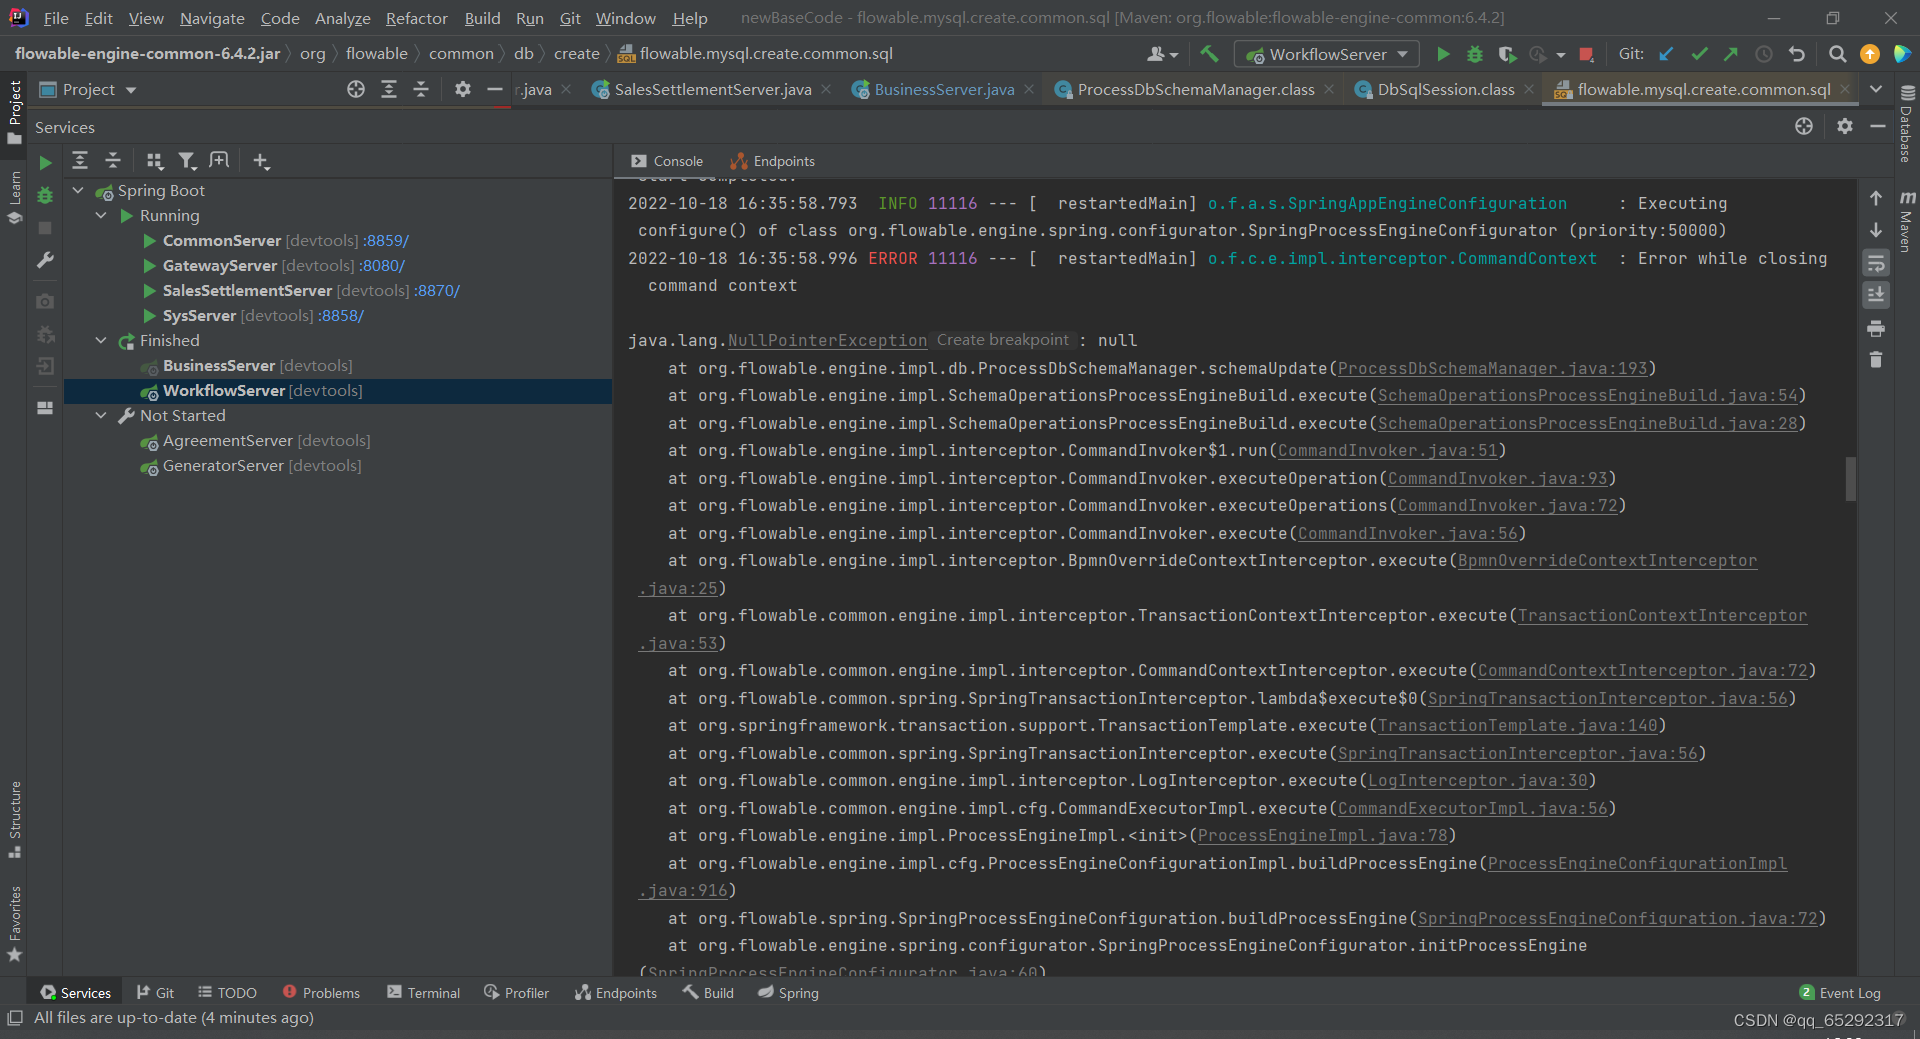Toggle scroll-to-end in the console
Screen dimensions: 1920x1039
coord(1877,294)
